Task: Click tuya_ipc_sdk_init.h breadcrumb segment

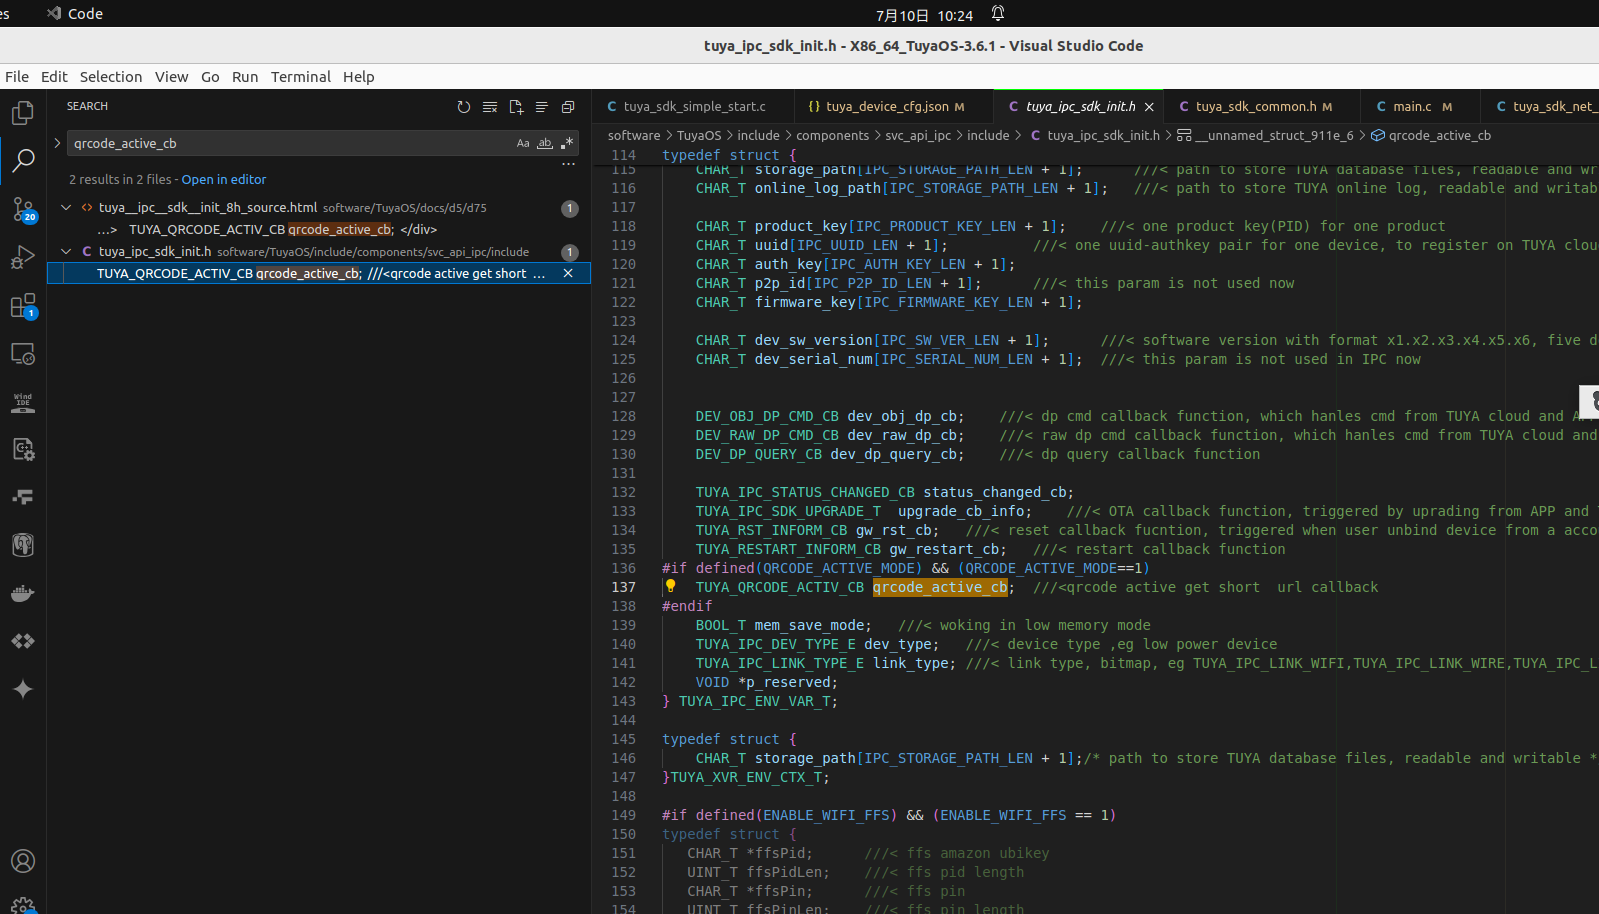Action: (x=1103, y=136)
